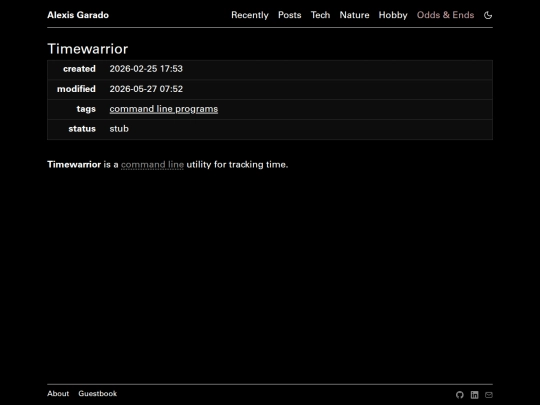Click the modified row label
Screen dimensions: 540x405
point(76,89)
